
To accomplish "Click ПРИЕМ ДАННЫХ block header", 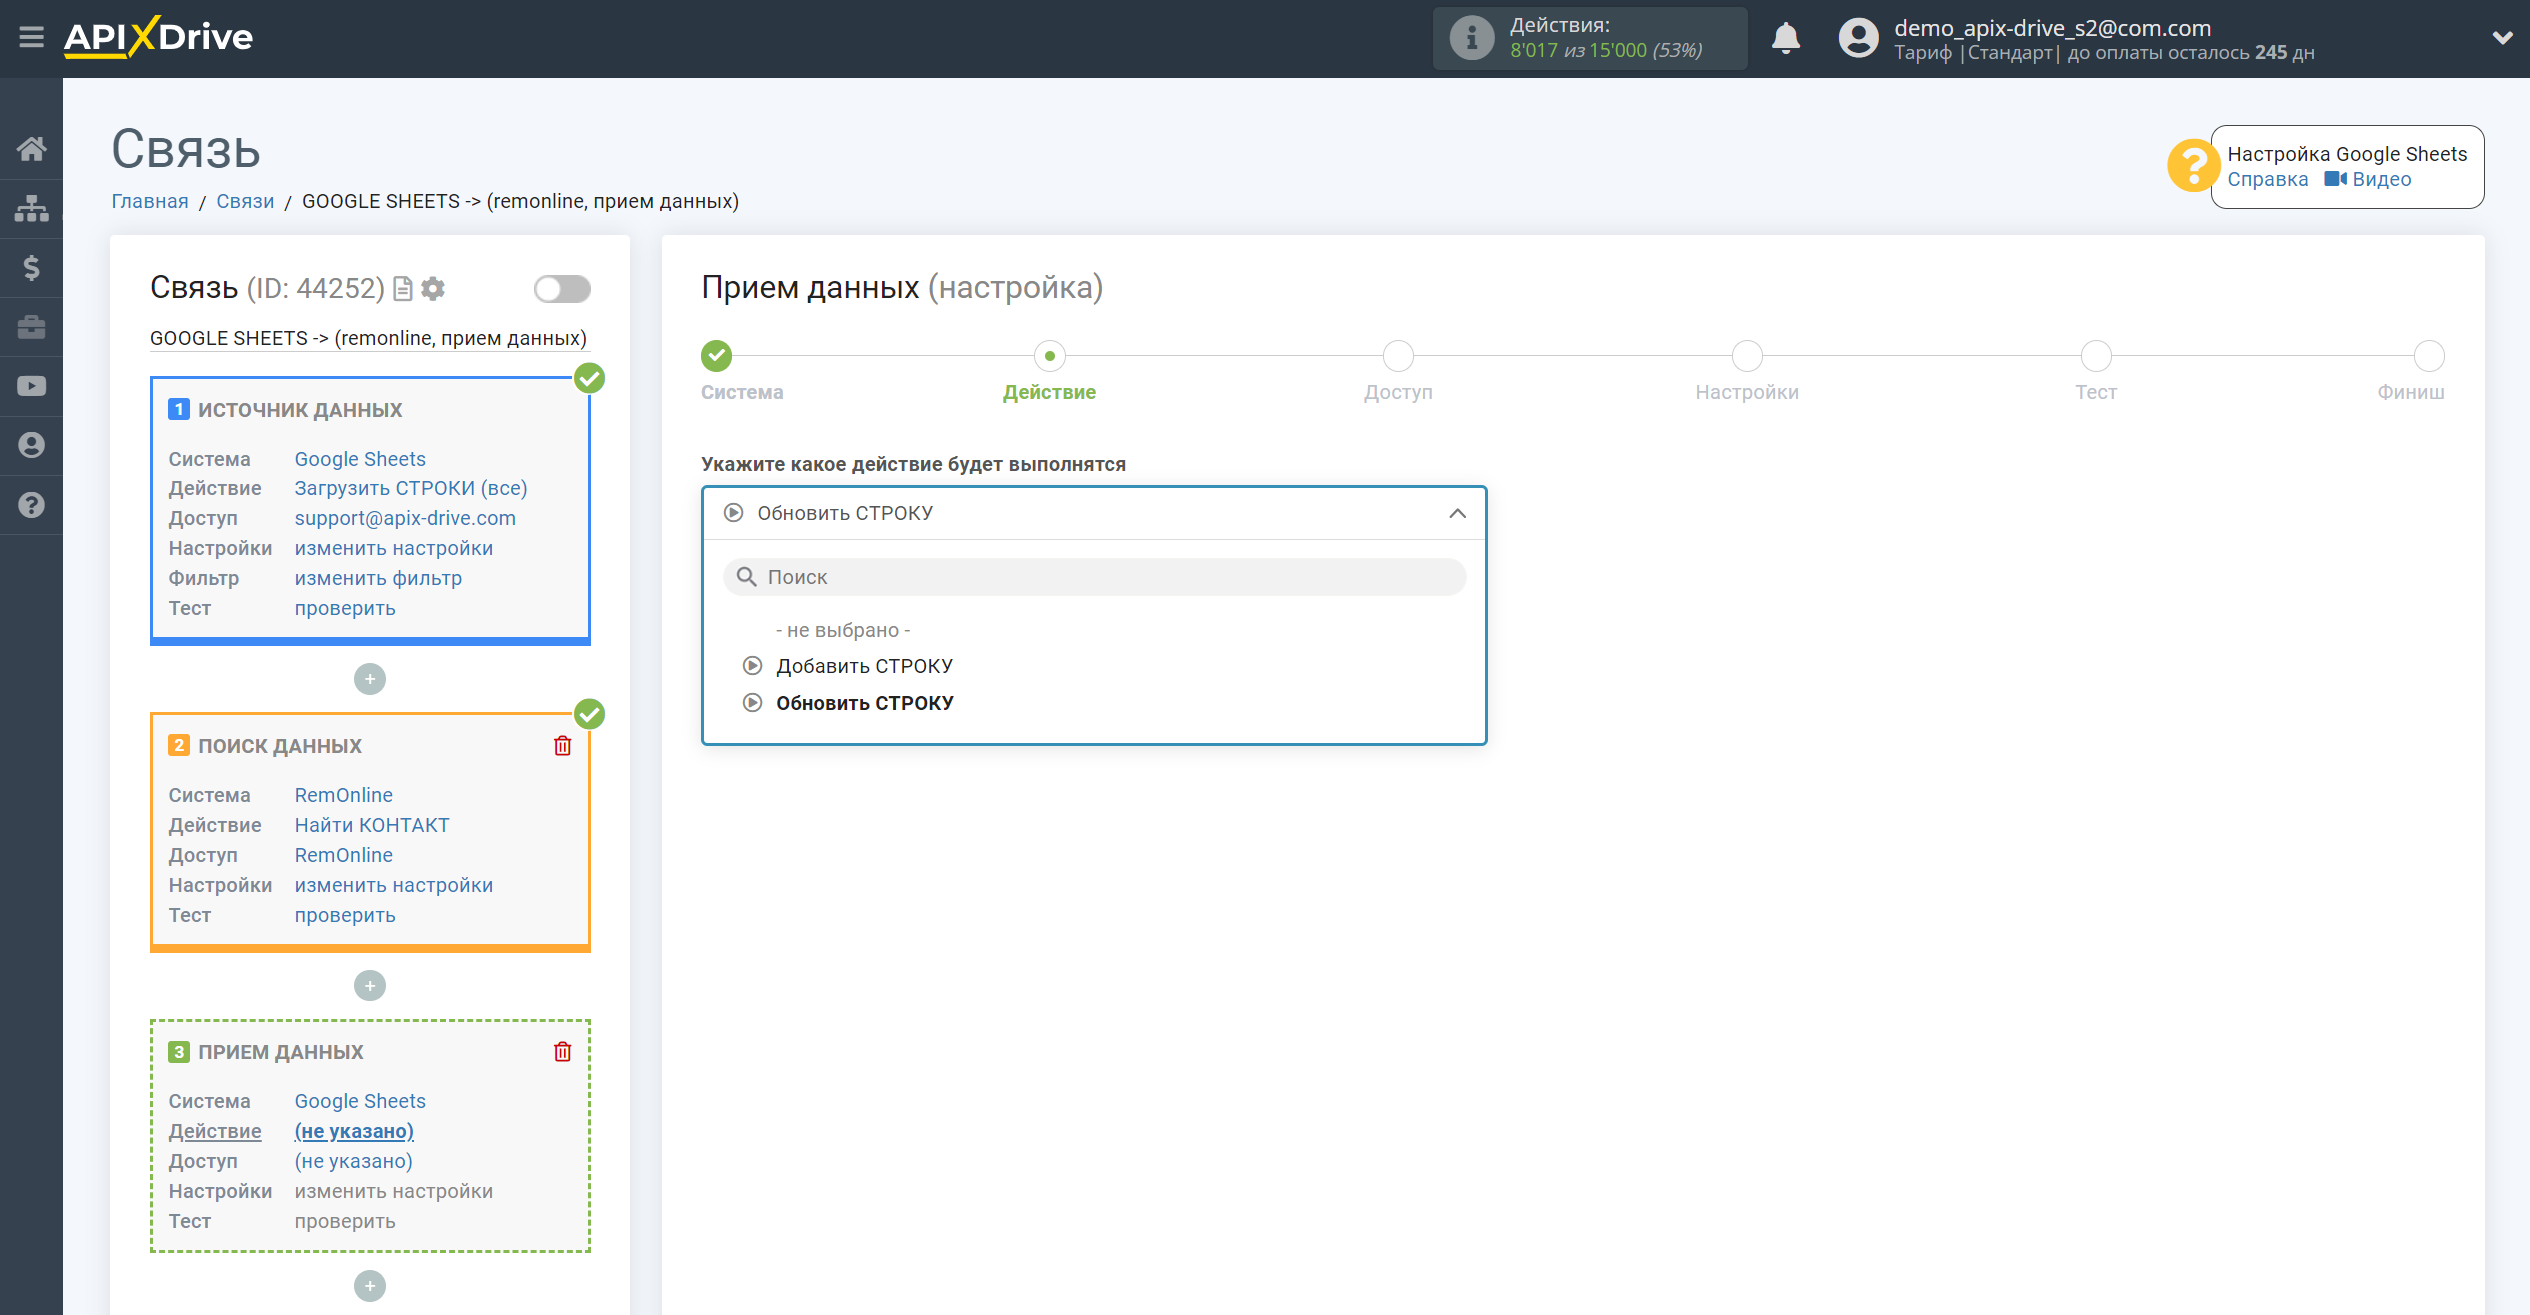I will 281,1052.
